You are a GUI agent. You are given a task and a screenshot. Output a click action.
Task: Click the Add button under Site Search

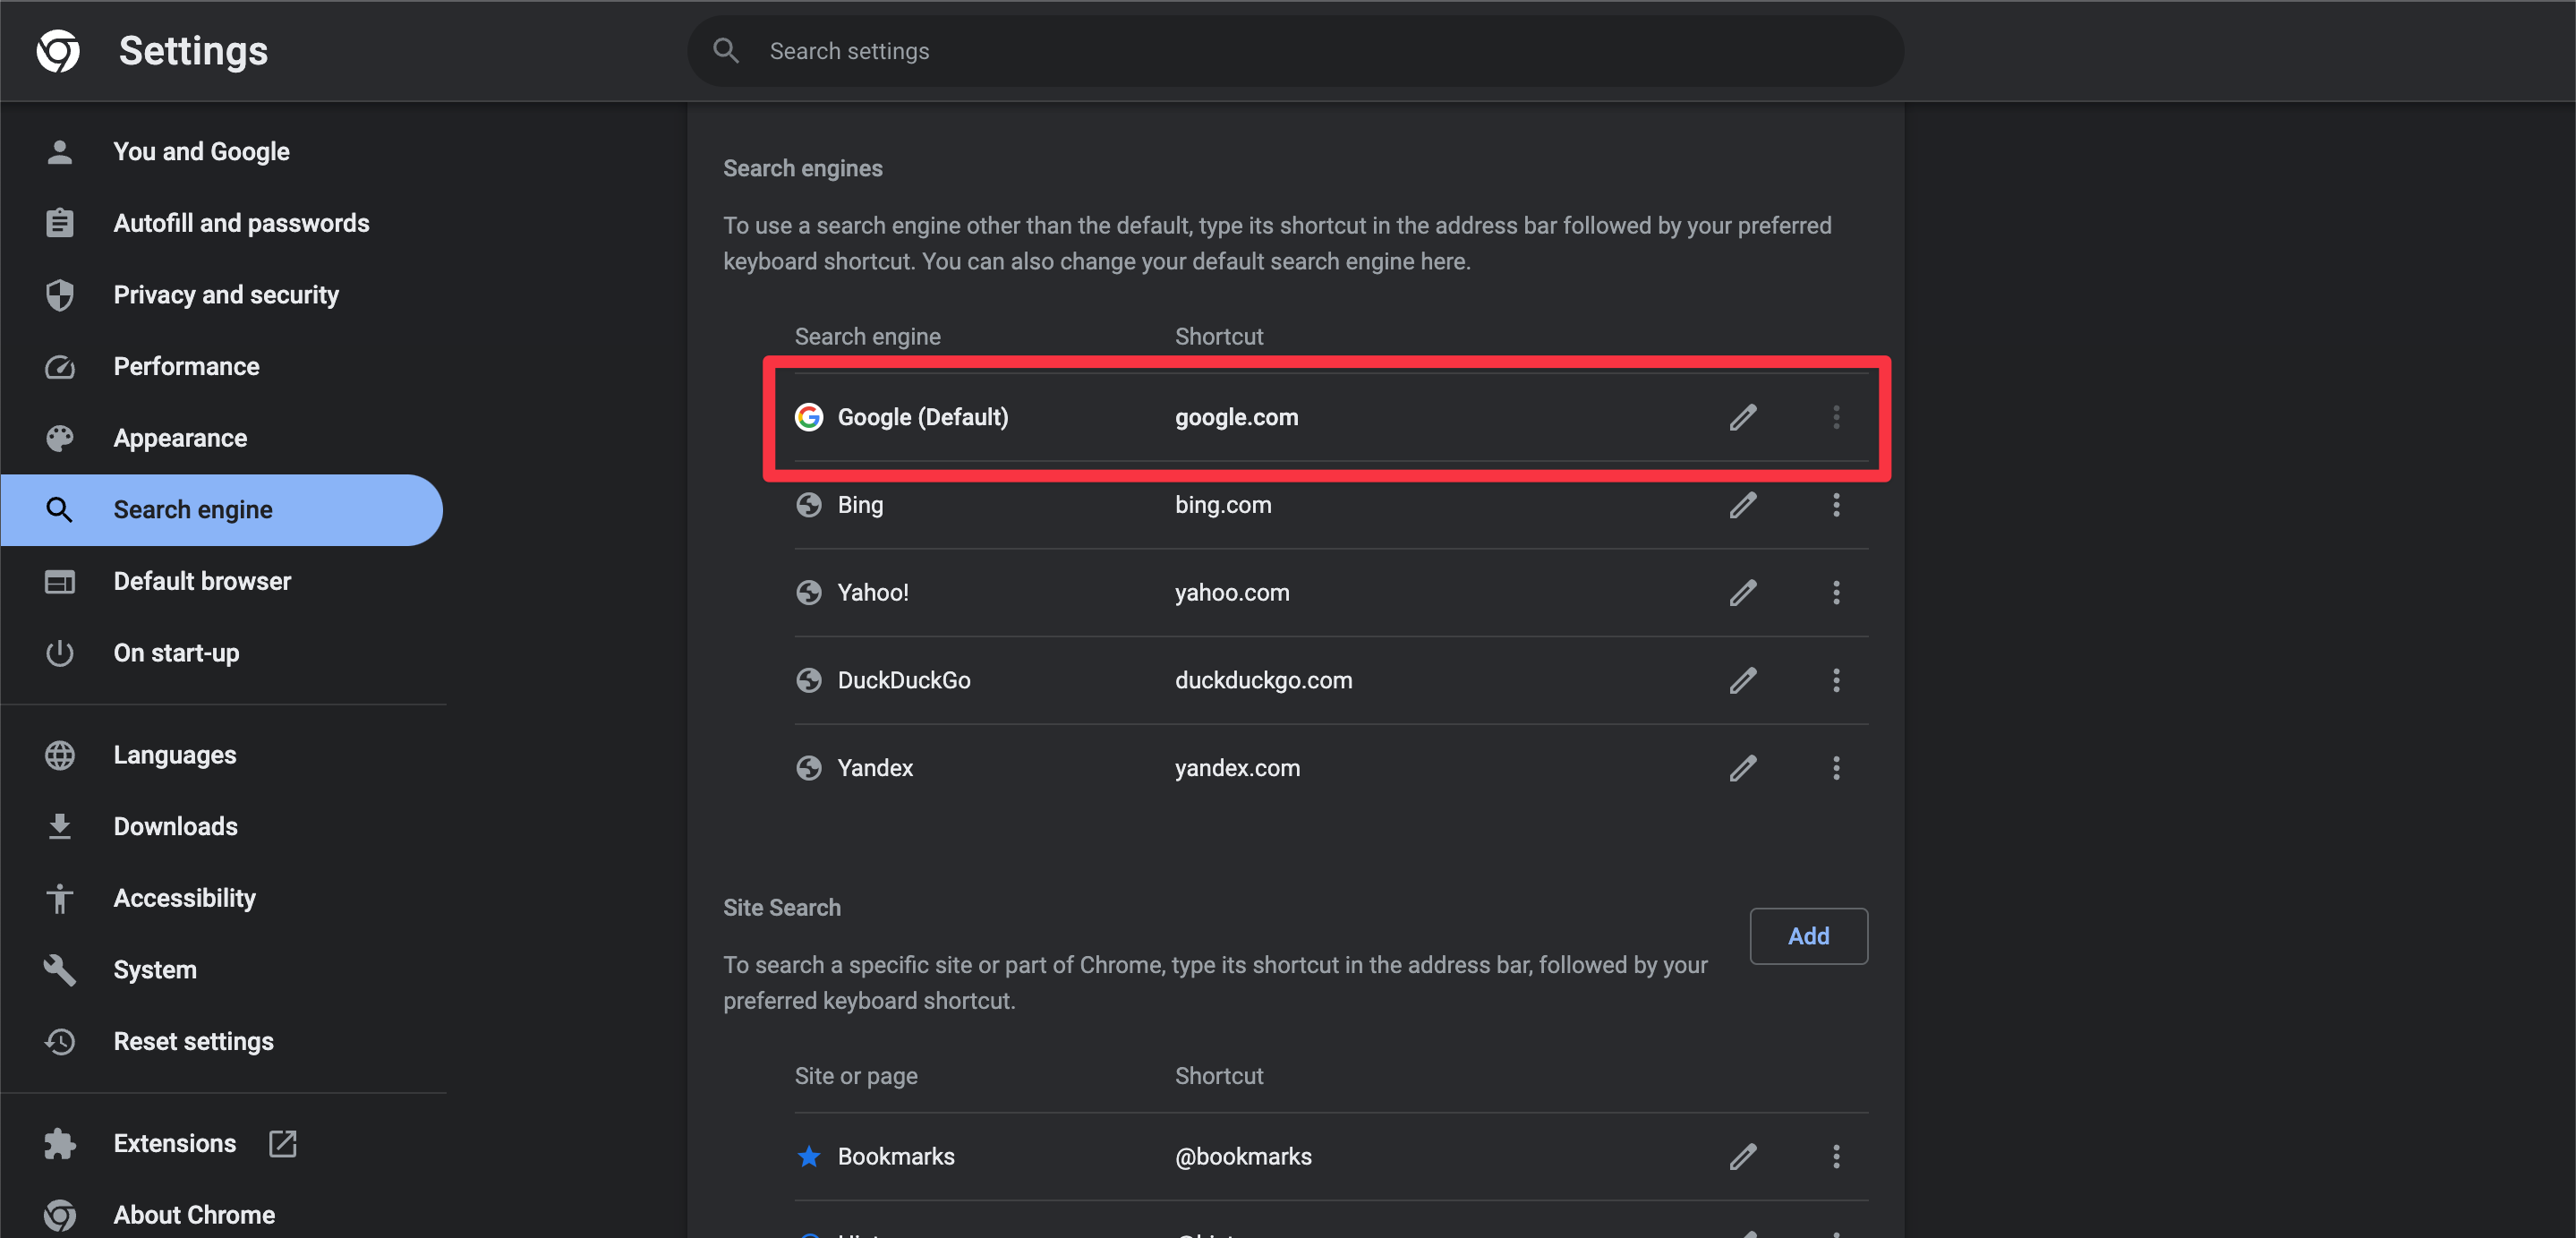[1808, 936]
